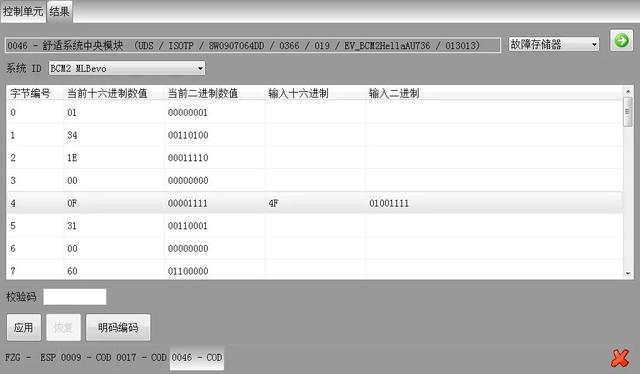Click binary value 00011110

[x=188, y=158]
